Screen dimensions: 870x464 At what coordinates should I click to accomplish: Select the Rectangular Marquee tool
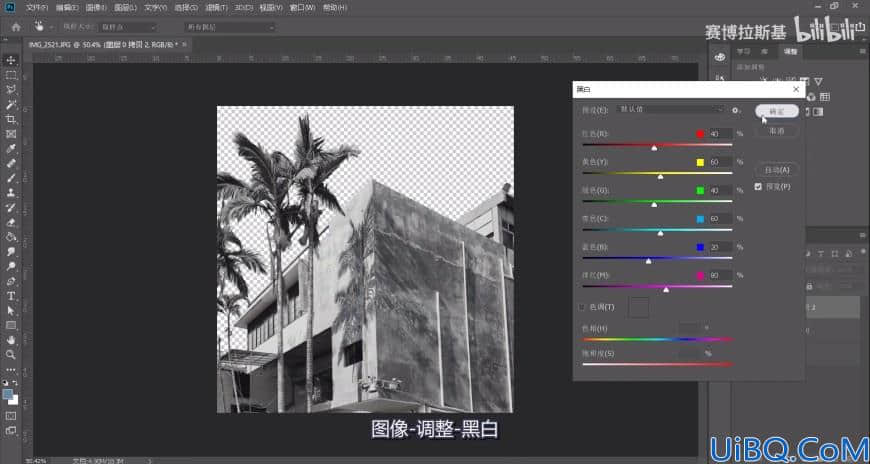click(11, 75)
